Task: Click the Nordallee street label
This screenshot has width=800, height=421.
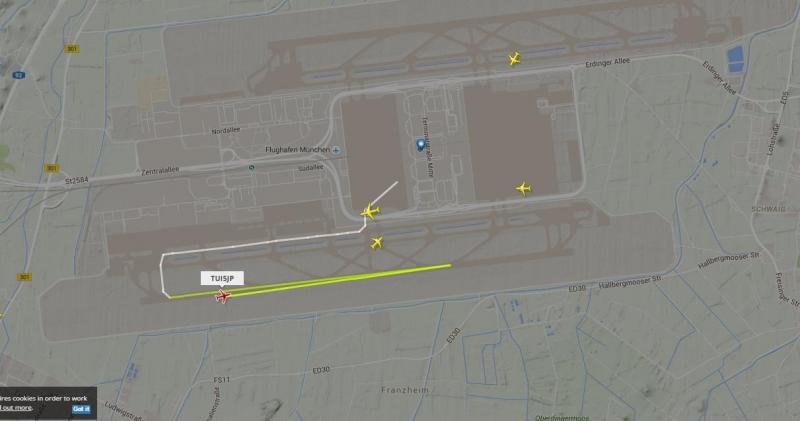Action: (x=226, y=131)
